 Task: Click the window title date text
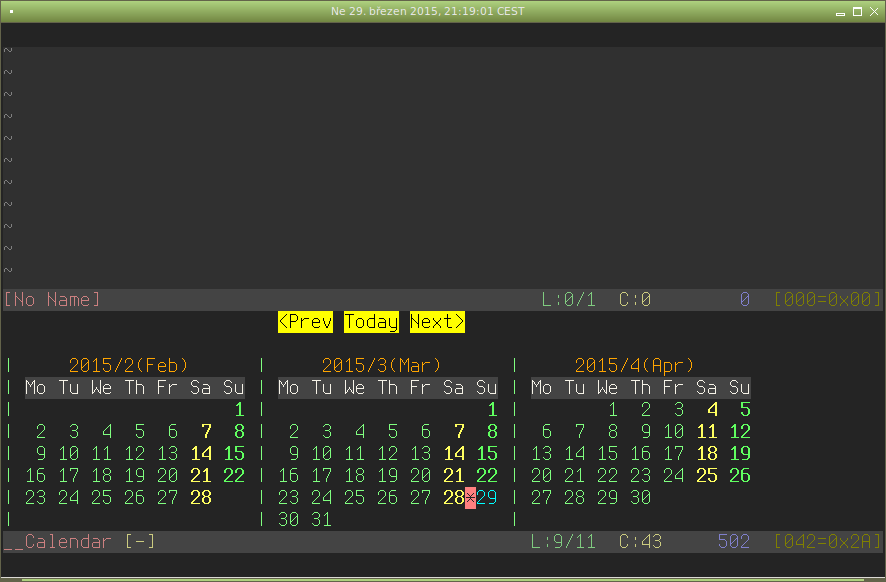428,11
